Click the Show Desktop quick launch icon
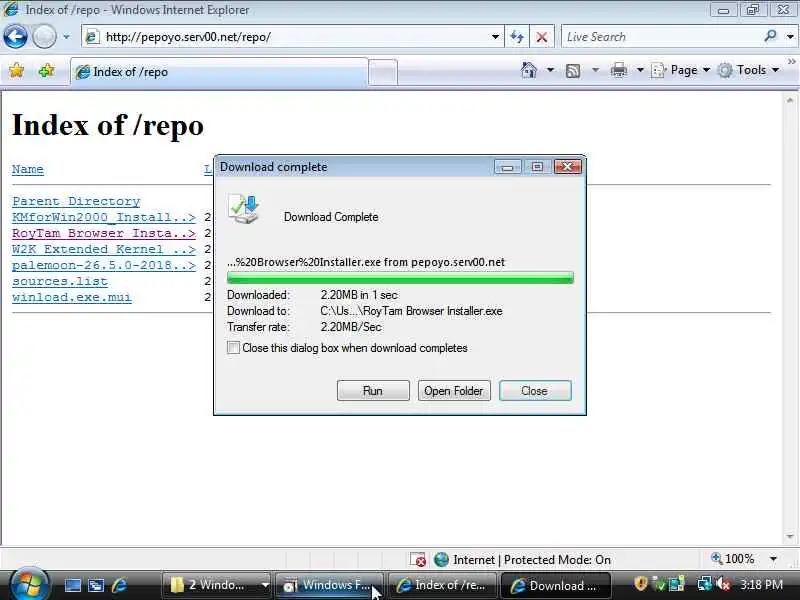Image resolution: width=800 pixels, height=600 pixels. pyautogui.click(x=72, y=586)
